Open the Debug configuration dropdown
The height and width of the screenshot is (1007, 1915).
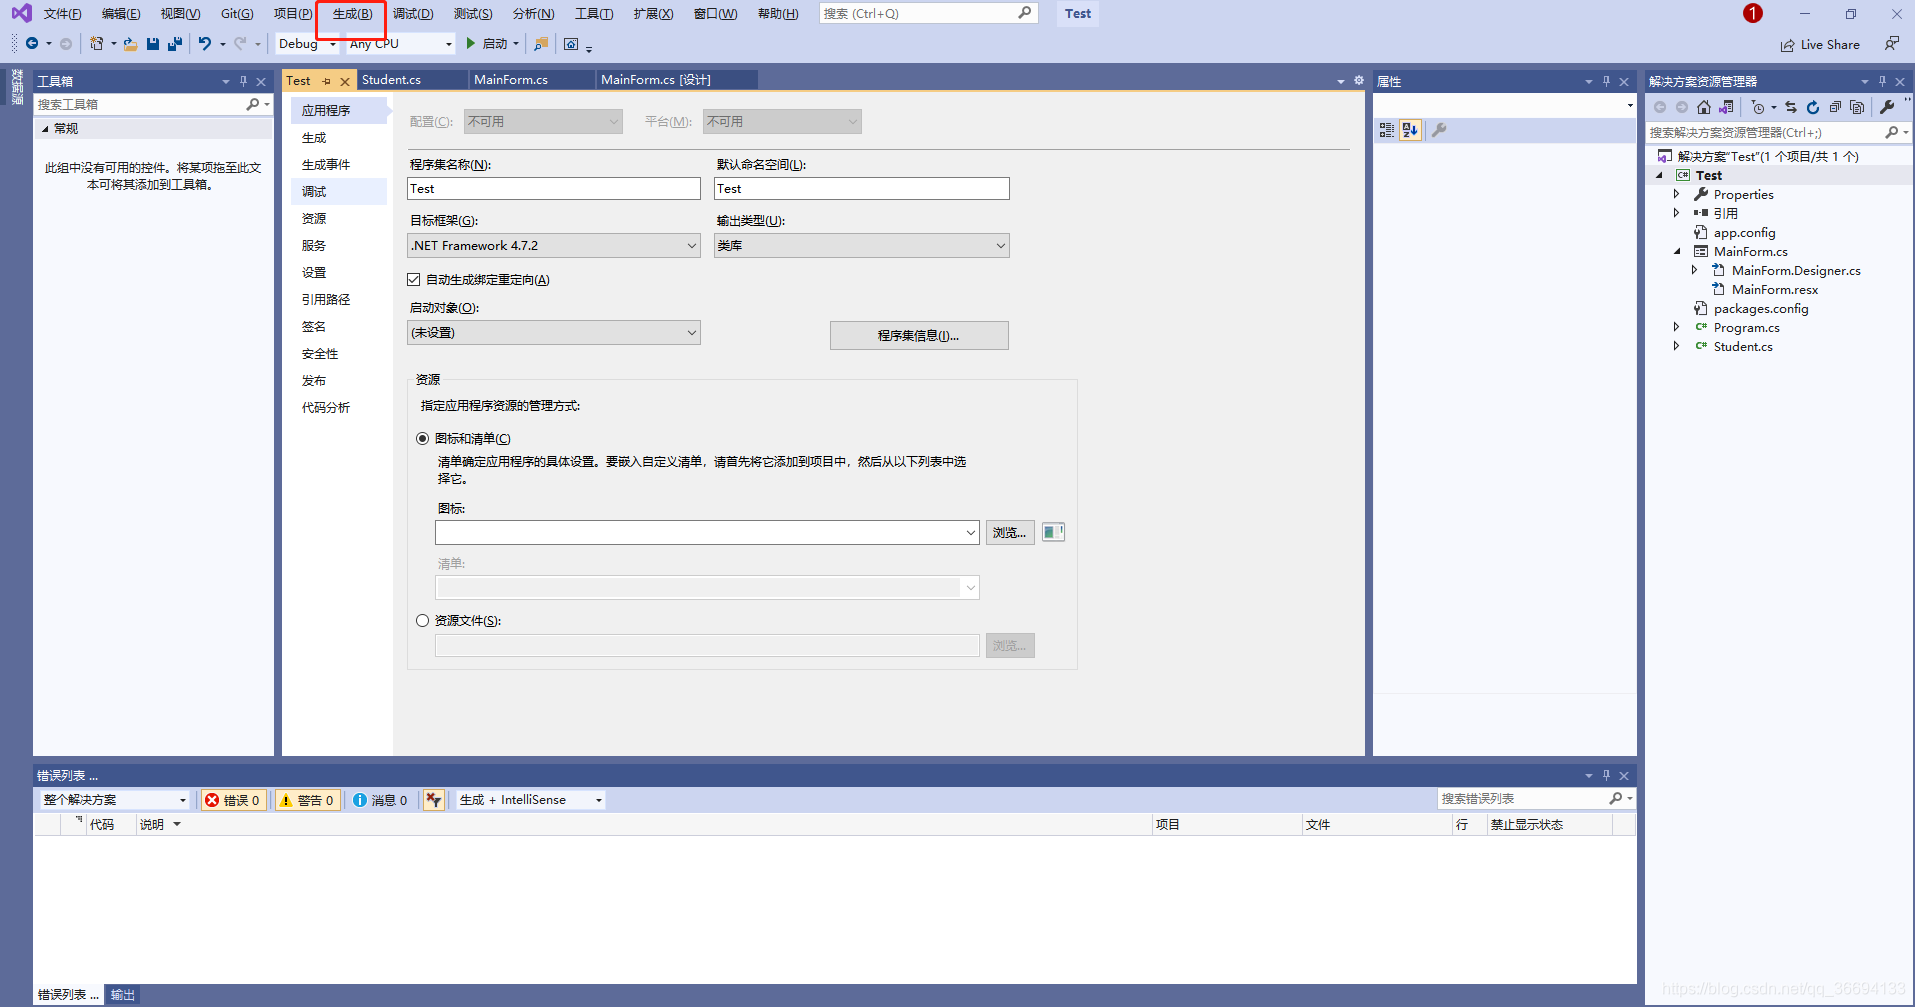(307, 44)
